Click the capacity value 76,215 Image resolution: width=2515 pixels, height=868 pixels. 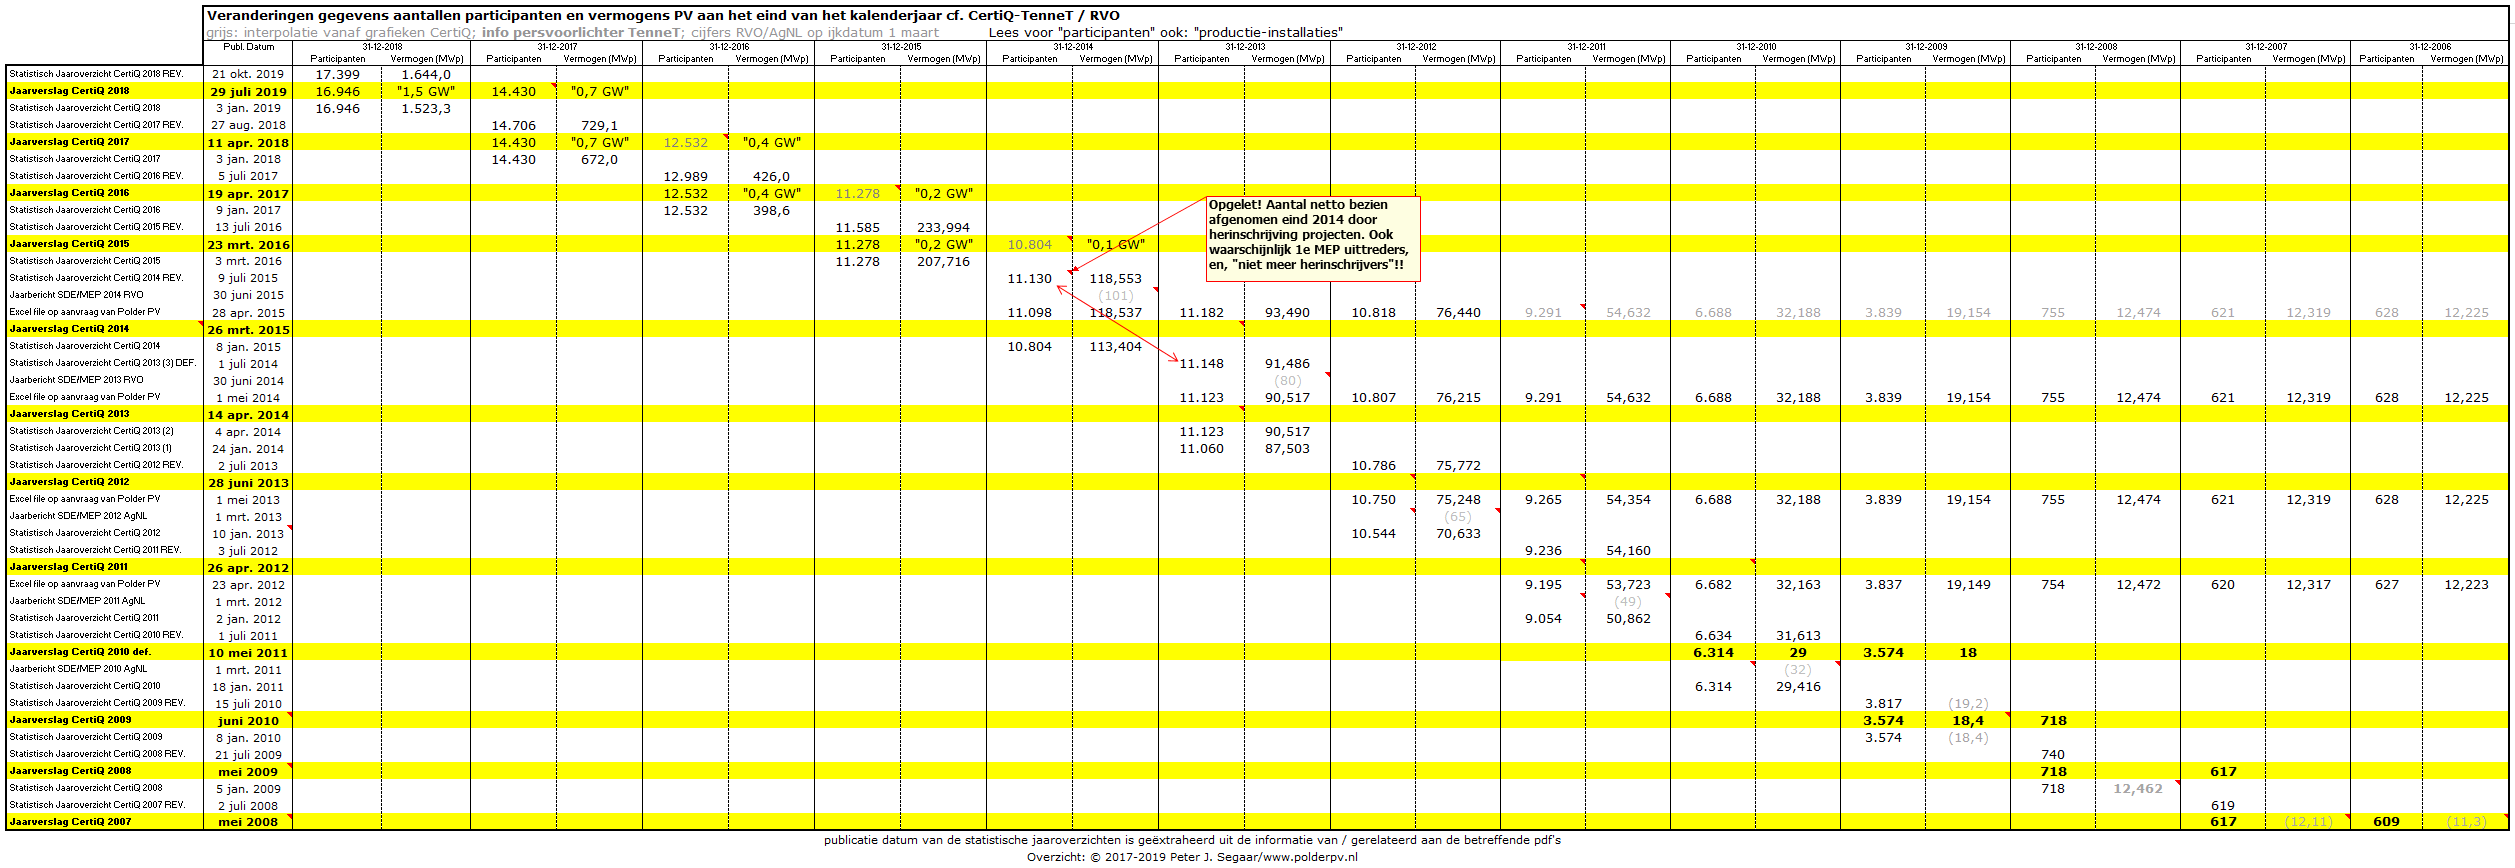point(1459,397)
